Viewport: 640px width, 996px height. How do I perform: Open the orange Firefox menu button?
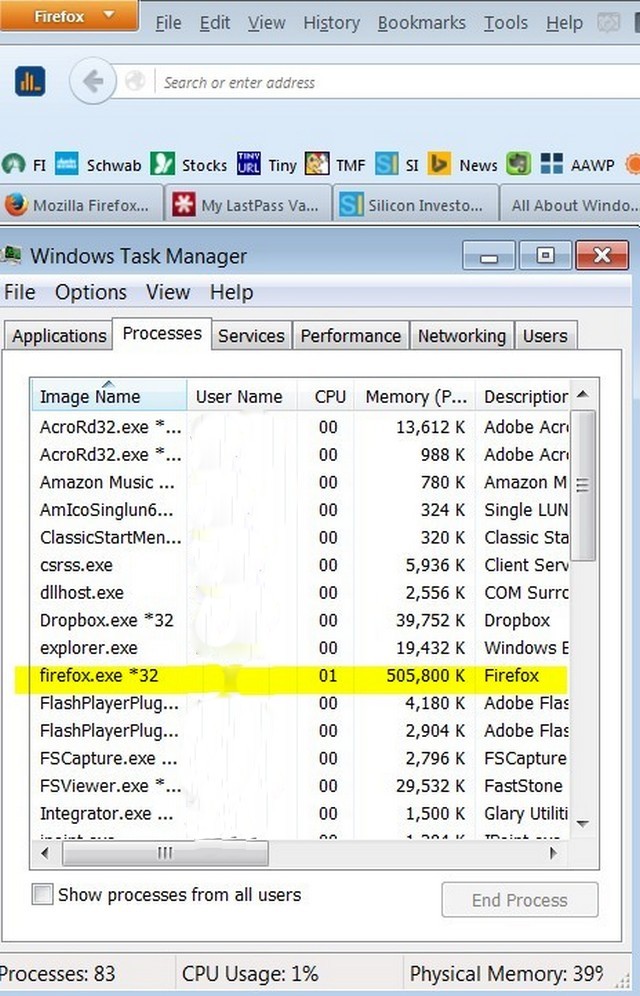(x=69, y=15)
